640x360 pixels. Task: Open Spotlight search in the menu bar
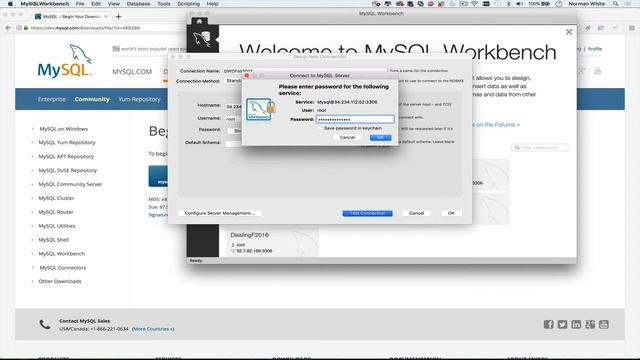click(615, 4)
